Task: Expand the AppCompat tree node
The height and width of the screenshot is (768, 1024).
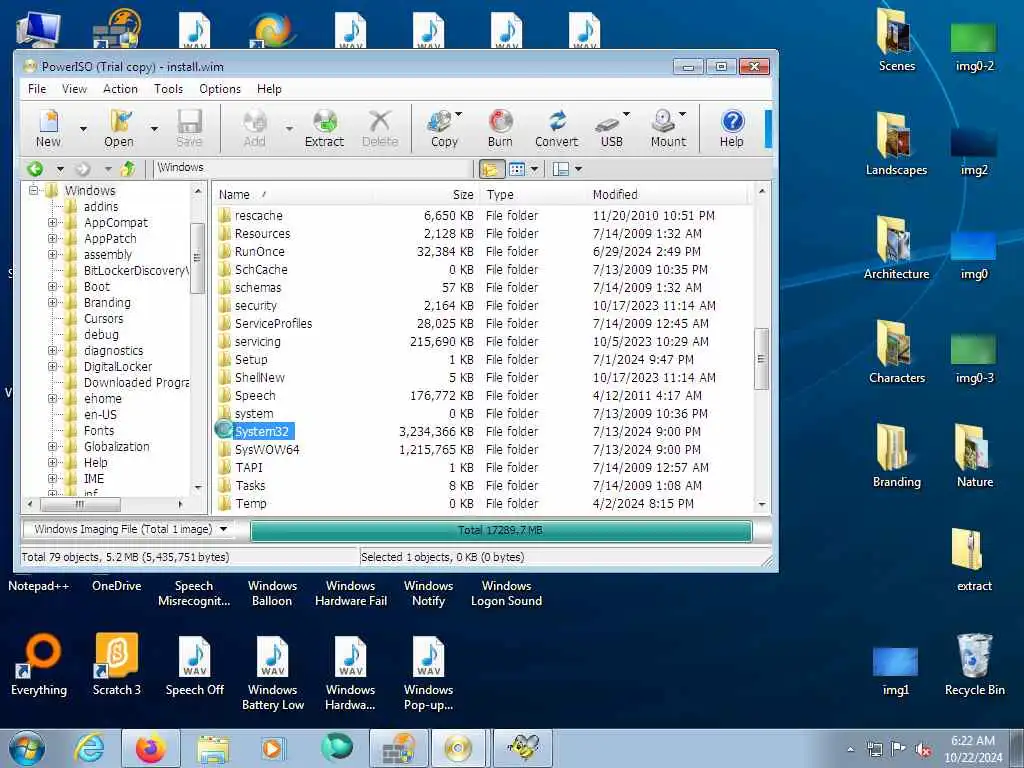Action: point(52,223)
